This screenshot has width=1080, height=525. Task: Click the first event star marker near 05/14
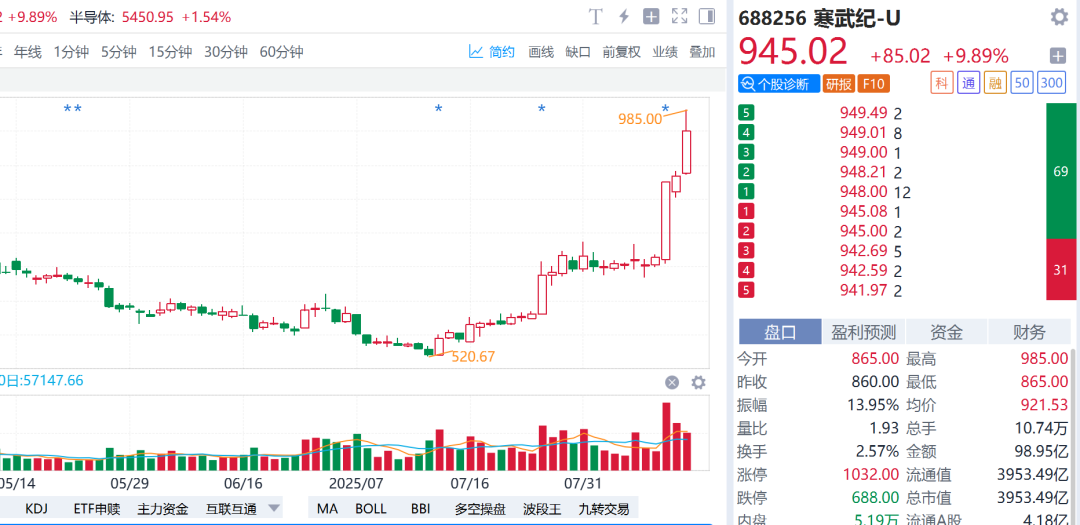tap(68, 109)
